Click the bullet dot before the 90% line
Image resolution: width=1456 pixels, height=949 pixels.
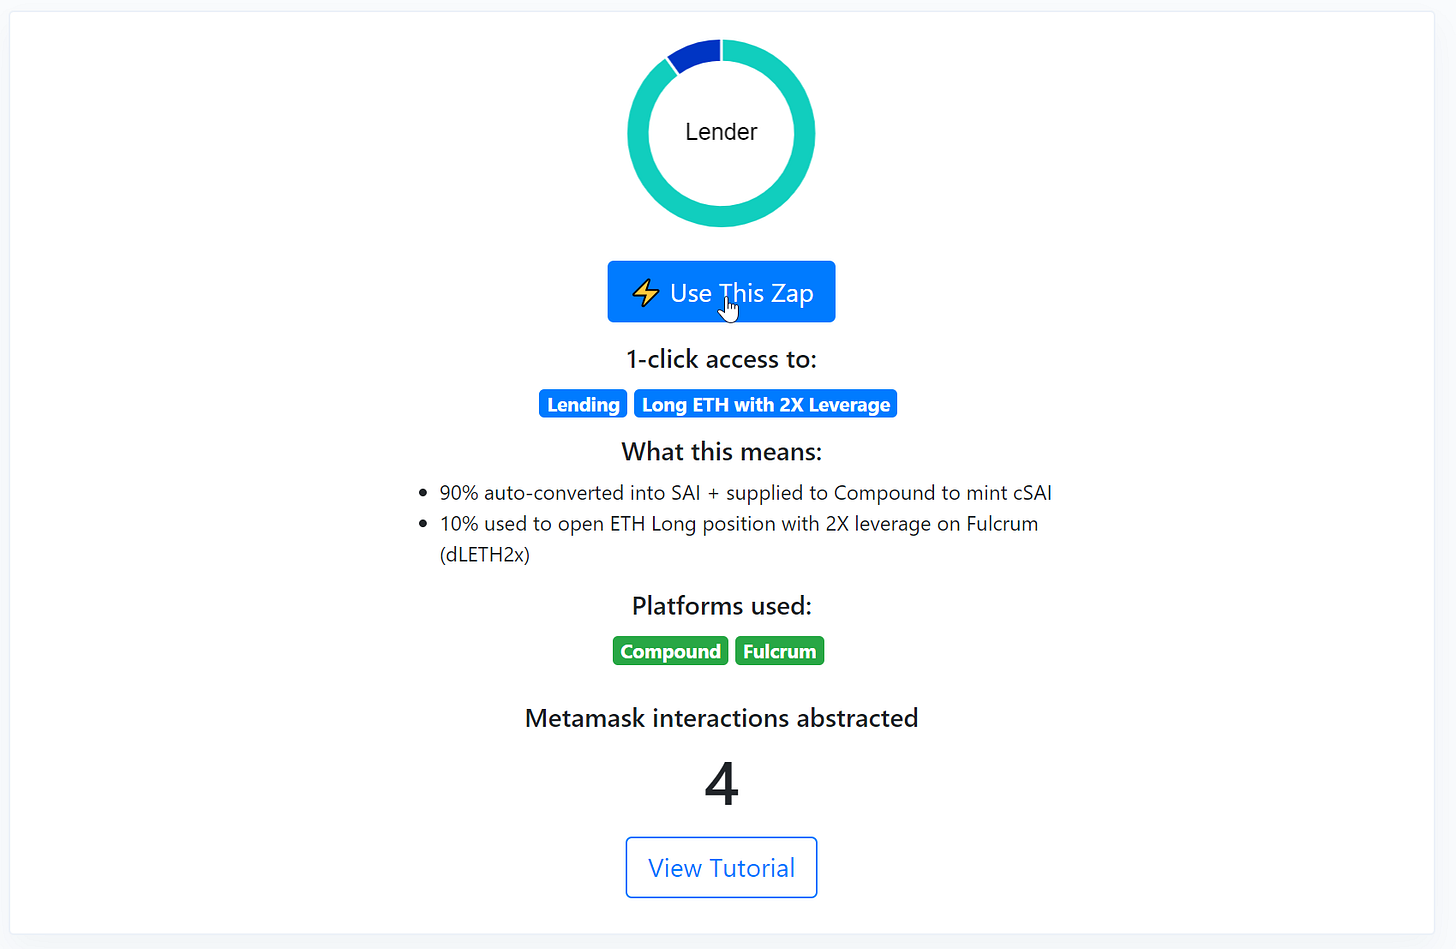click(423, 493)
